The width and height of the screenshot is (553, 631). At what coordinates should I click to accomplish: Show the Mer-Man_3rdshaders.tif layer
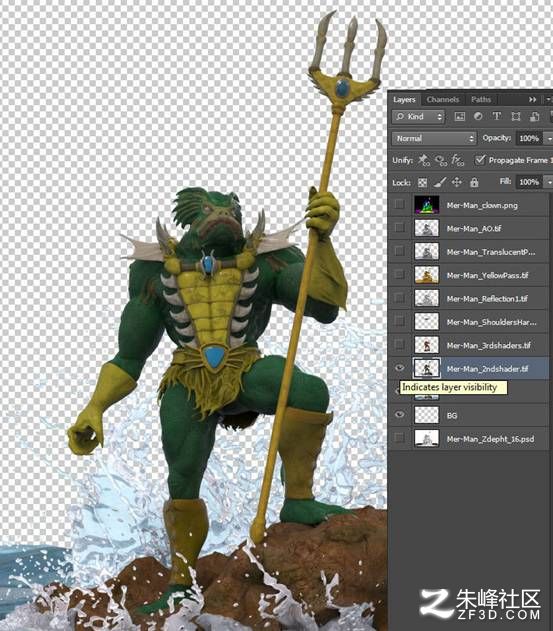pos(399,344)
